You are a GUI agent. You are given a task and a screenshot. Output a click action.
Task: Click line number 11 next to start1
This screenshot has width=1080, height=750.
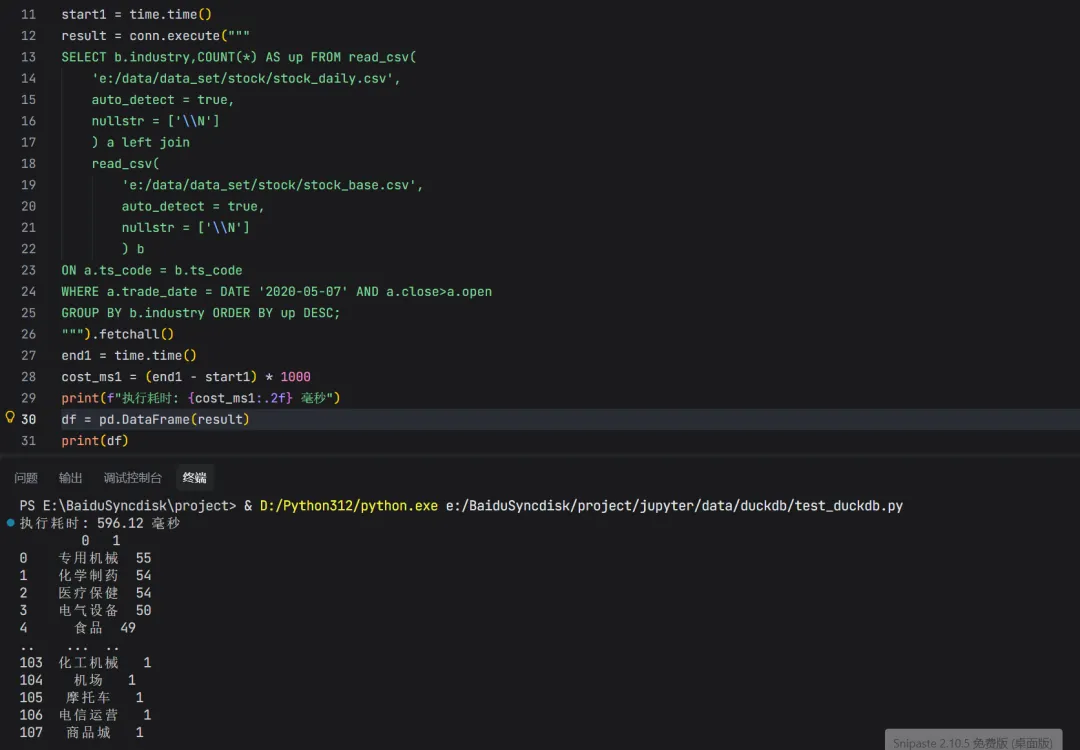coord(28,14)
